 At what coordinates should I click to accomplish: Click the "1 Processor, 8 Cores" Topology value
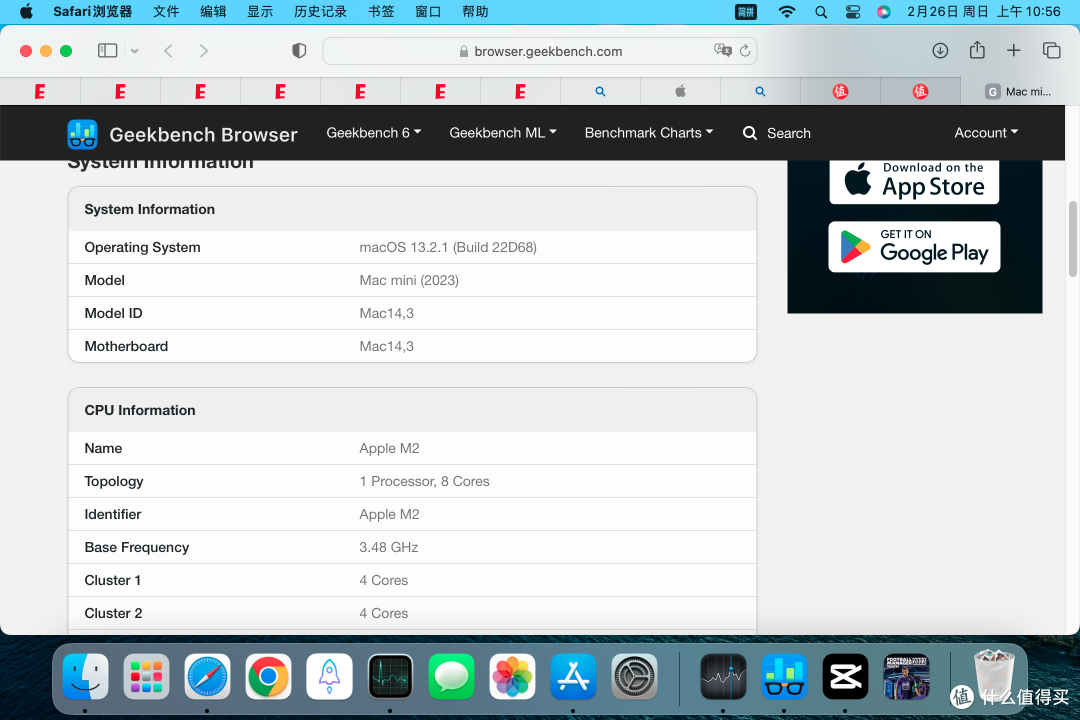424,482
